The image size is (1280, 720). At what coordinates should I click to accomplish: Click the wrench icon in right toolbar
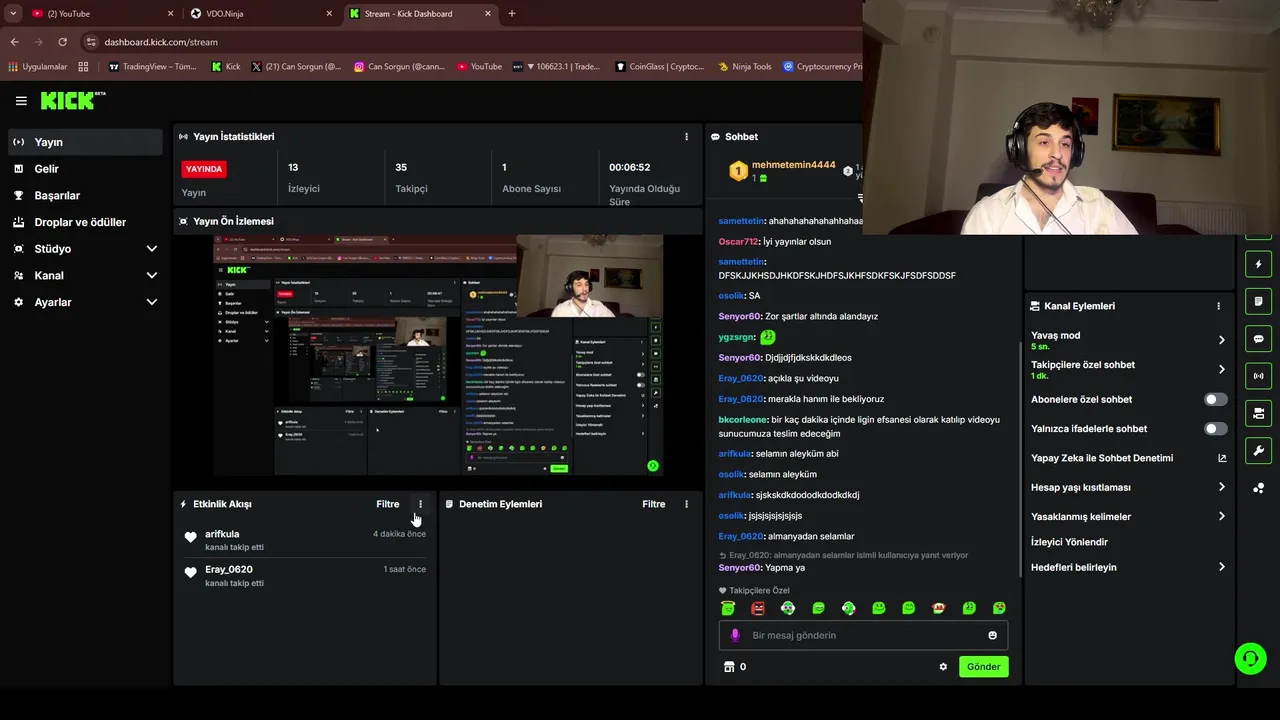click(1258, 450)
